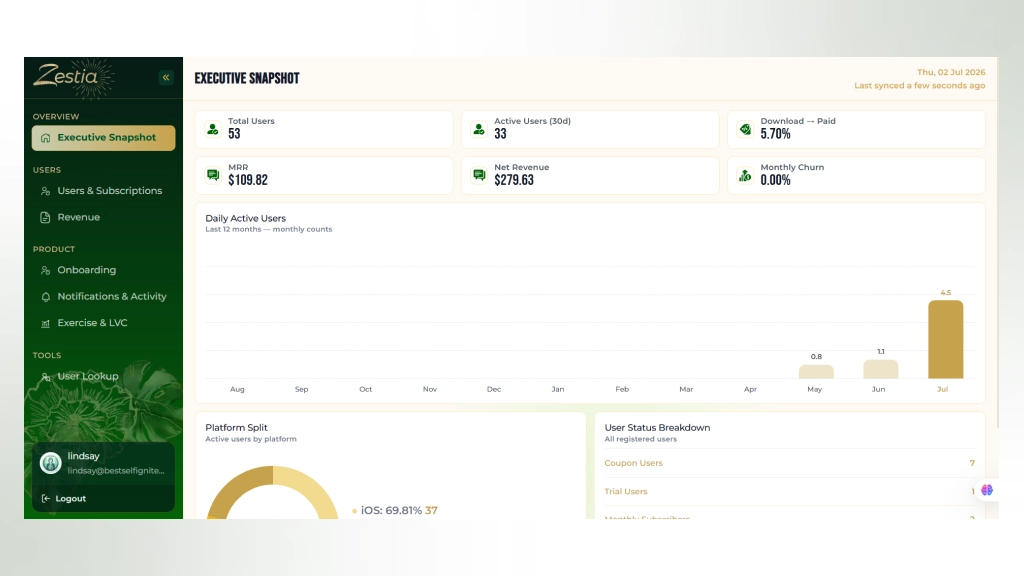The width and height of the screenshot is (1024, 576).
Task: Click the Download to Paid card icon
Action: [x=745, y=129]
